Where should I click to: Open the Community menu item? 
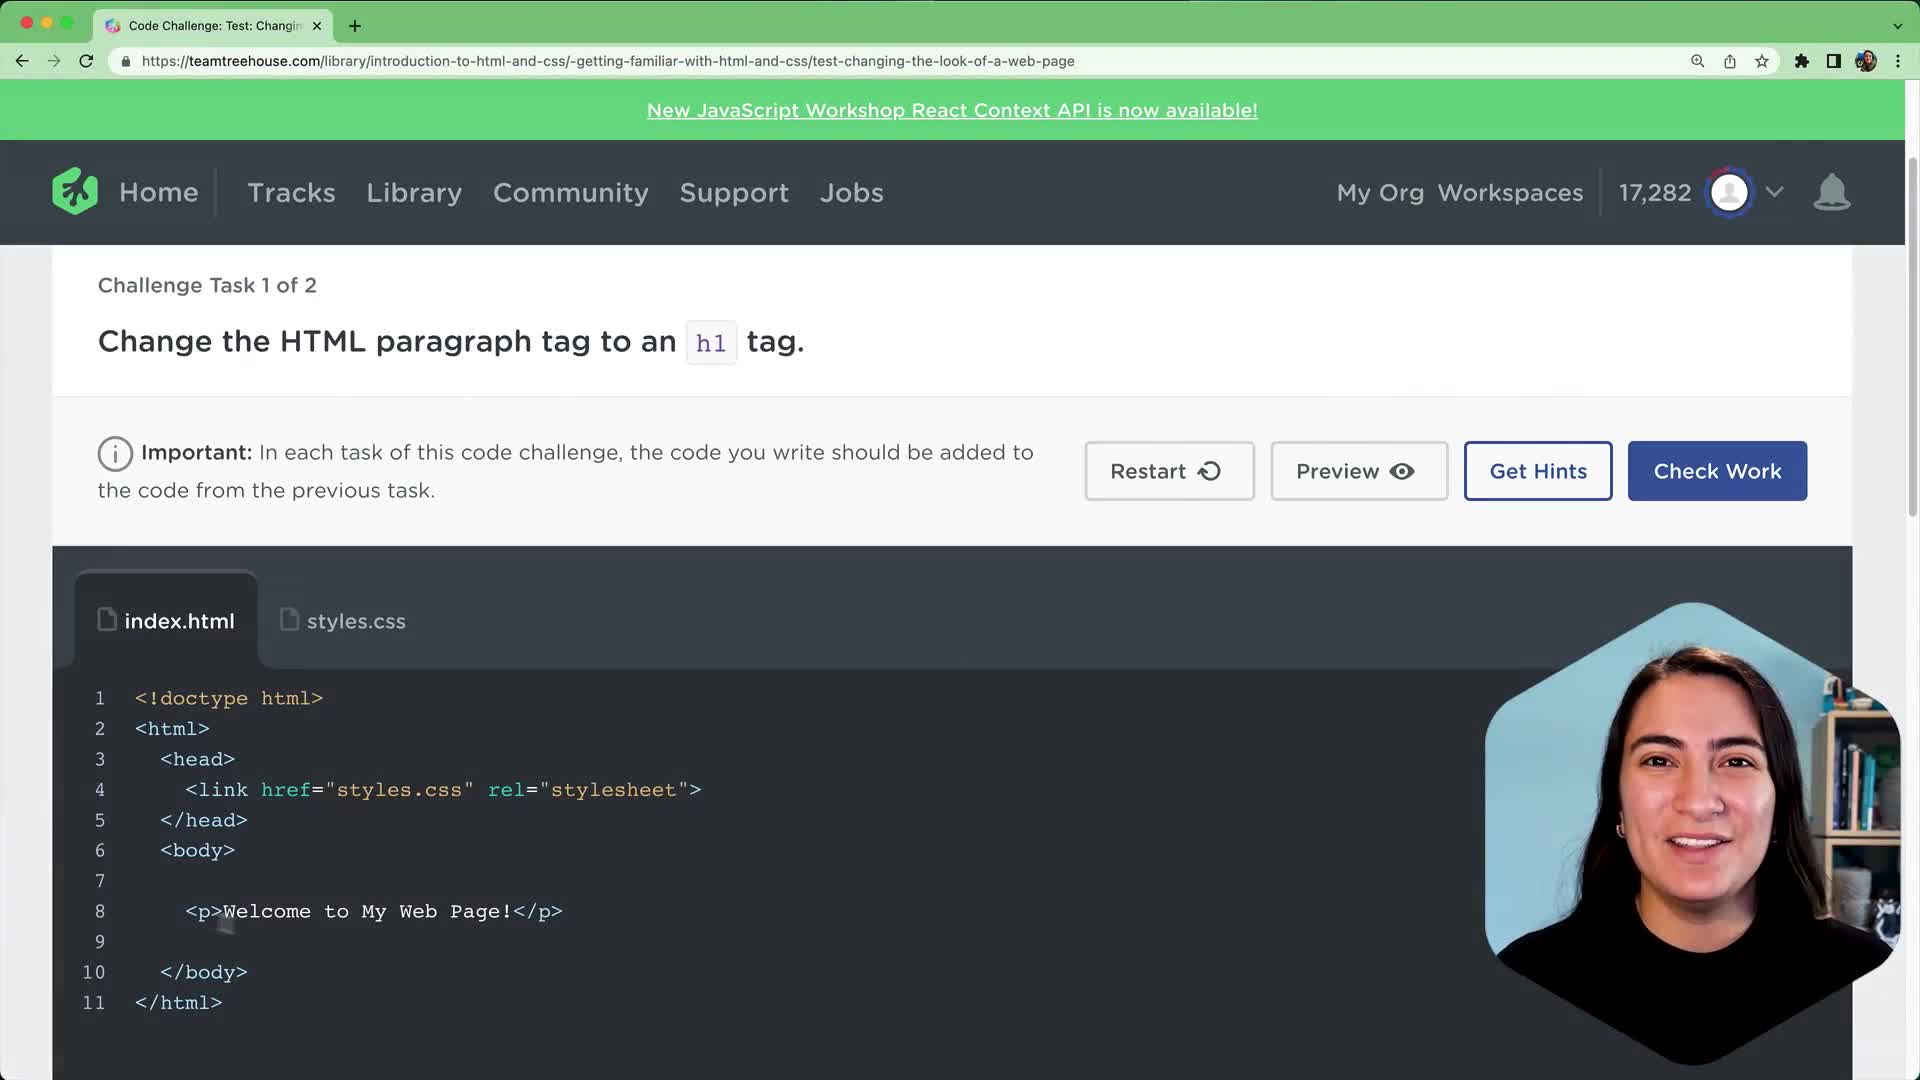click(570, 192)
